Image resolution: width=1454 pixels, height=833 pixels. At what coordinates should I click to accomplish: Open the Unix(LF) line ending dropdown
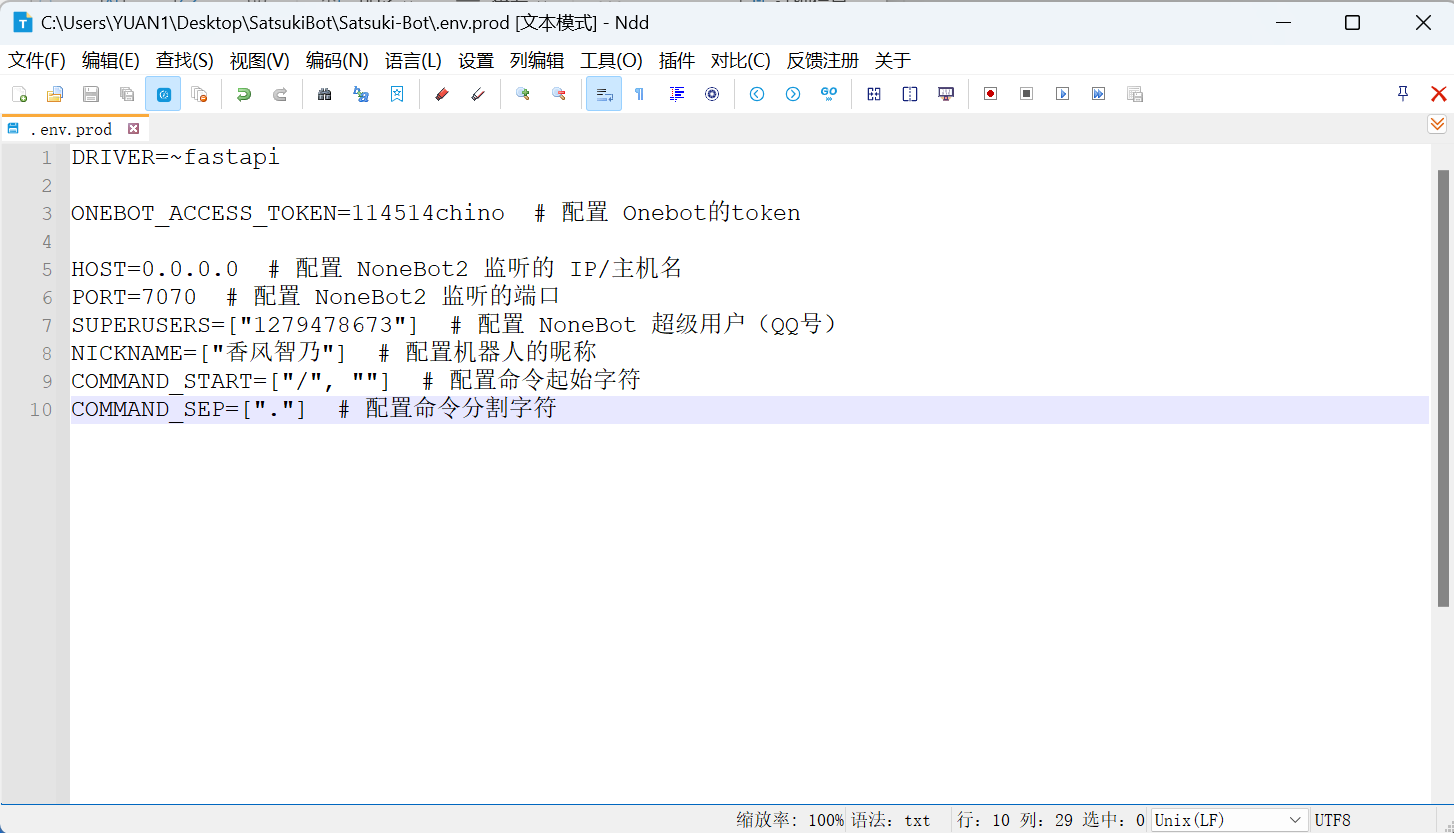pyautogui.click(x=1230, y=820)
